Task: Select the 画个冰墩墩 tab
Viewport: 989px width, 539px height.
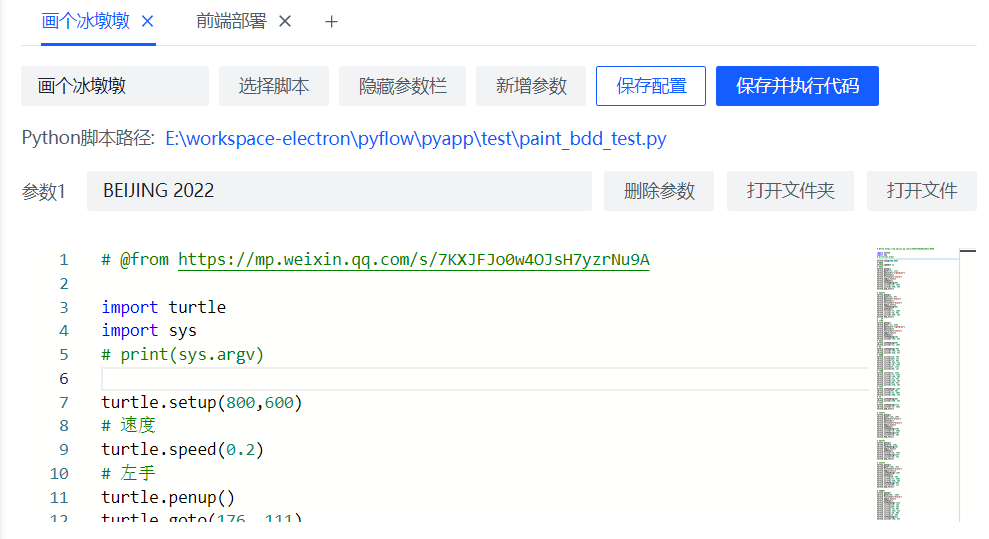Action: [x=86, y=22]
